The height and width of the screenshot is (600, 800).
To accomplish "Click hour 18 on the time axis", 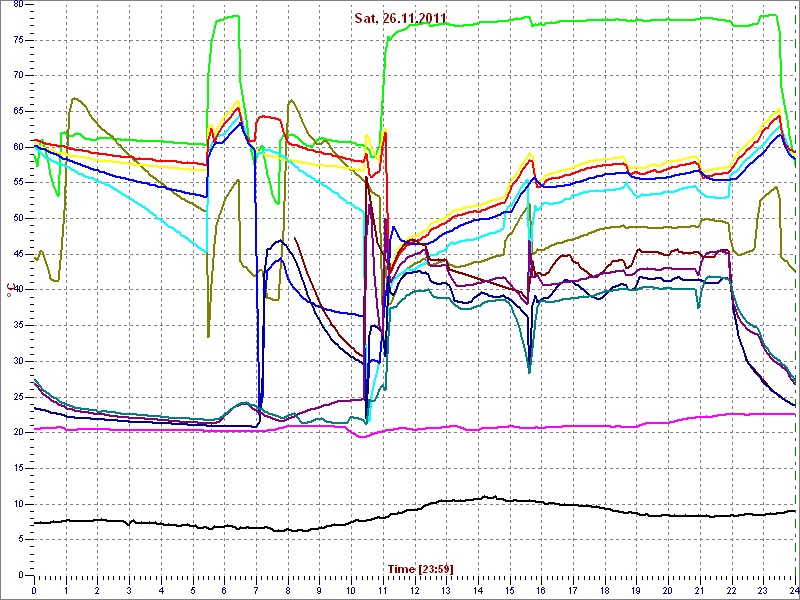I will [605, 590].
